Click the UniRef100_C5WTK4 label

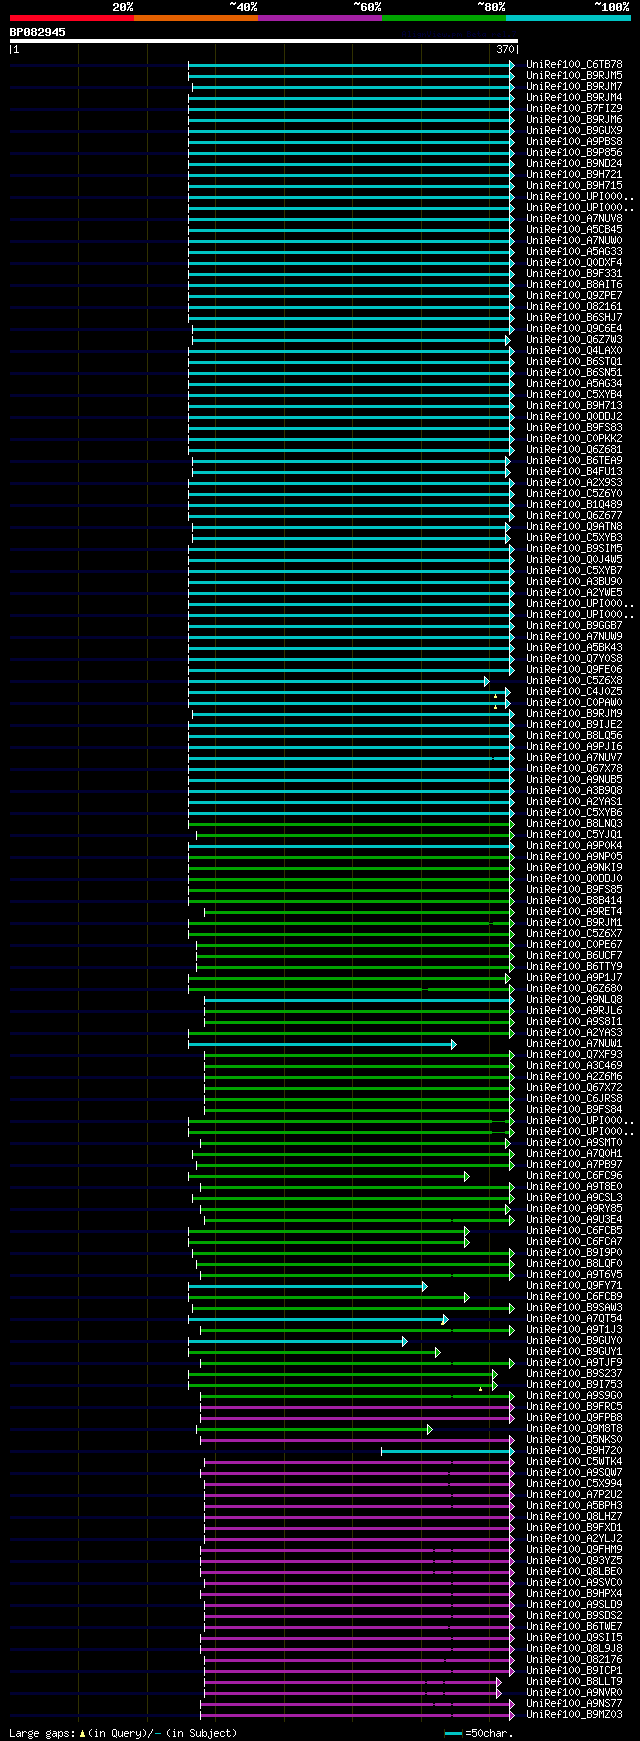click(x=574, y=1462)
